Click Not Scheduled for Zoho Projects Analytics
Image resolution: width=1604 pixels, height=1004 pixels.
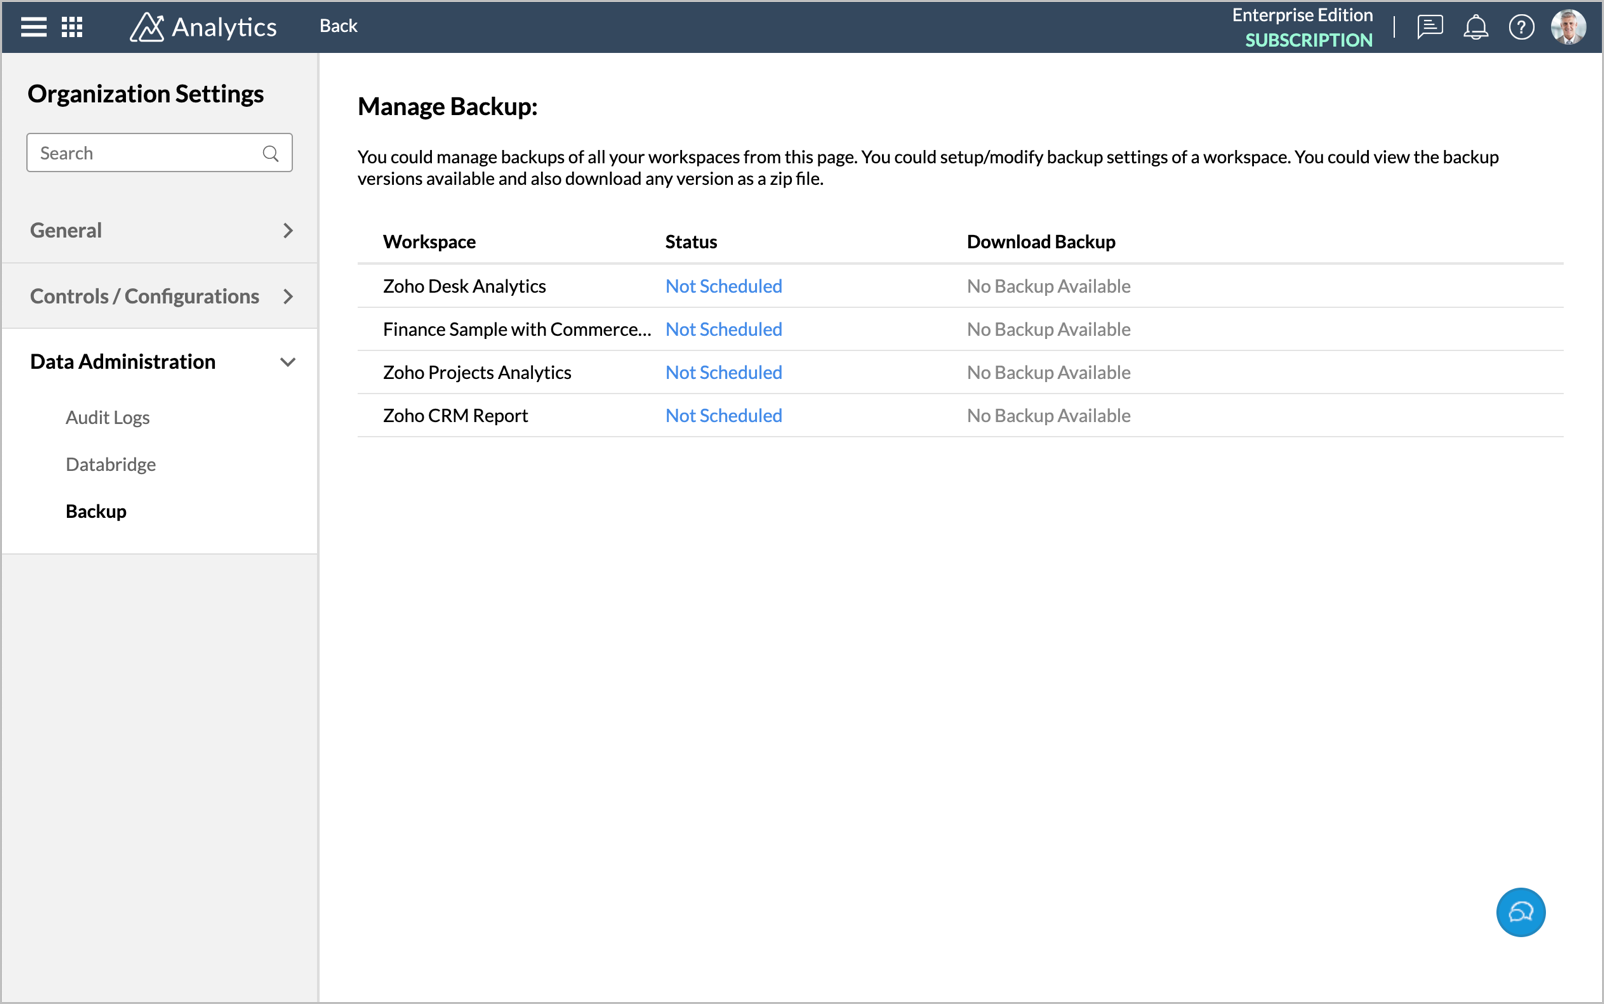click(x=724, y=372)
